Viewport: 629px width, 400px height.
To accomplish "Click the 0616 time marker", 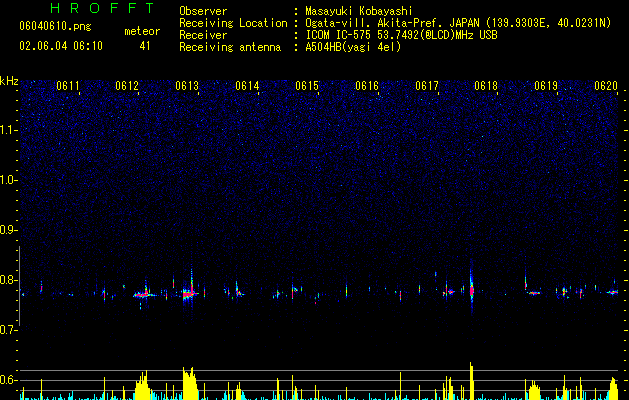I will click(367, 86).
